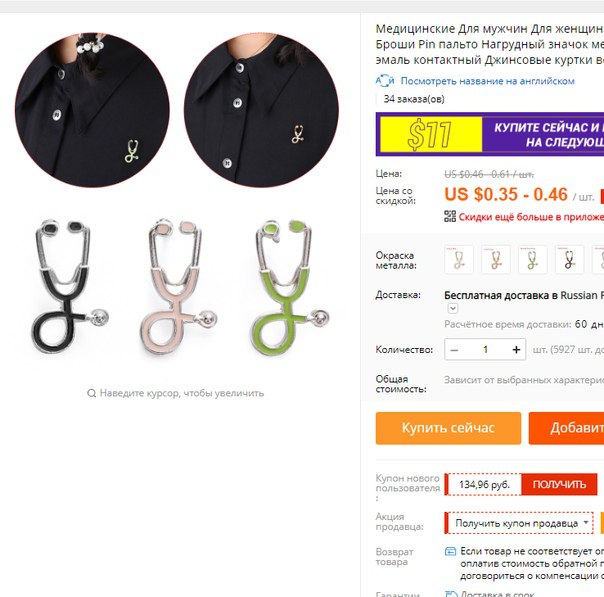Increase quantity with the plus button
Image resolution: width=604 pixels, height=597 pixels.
516,350
